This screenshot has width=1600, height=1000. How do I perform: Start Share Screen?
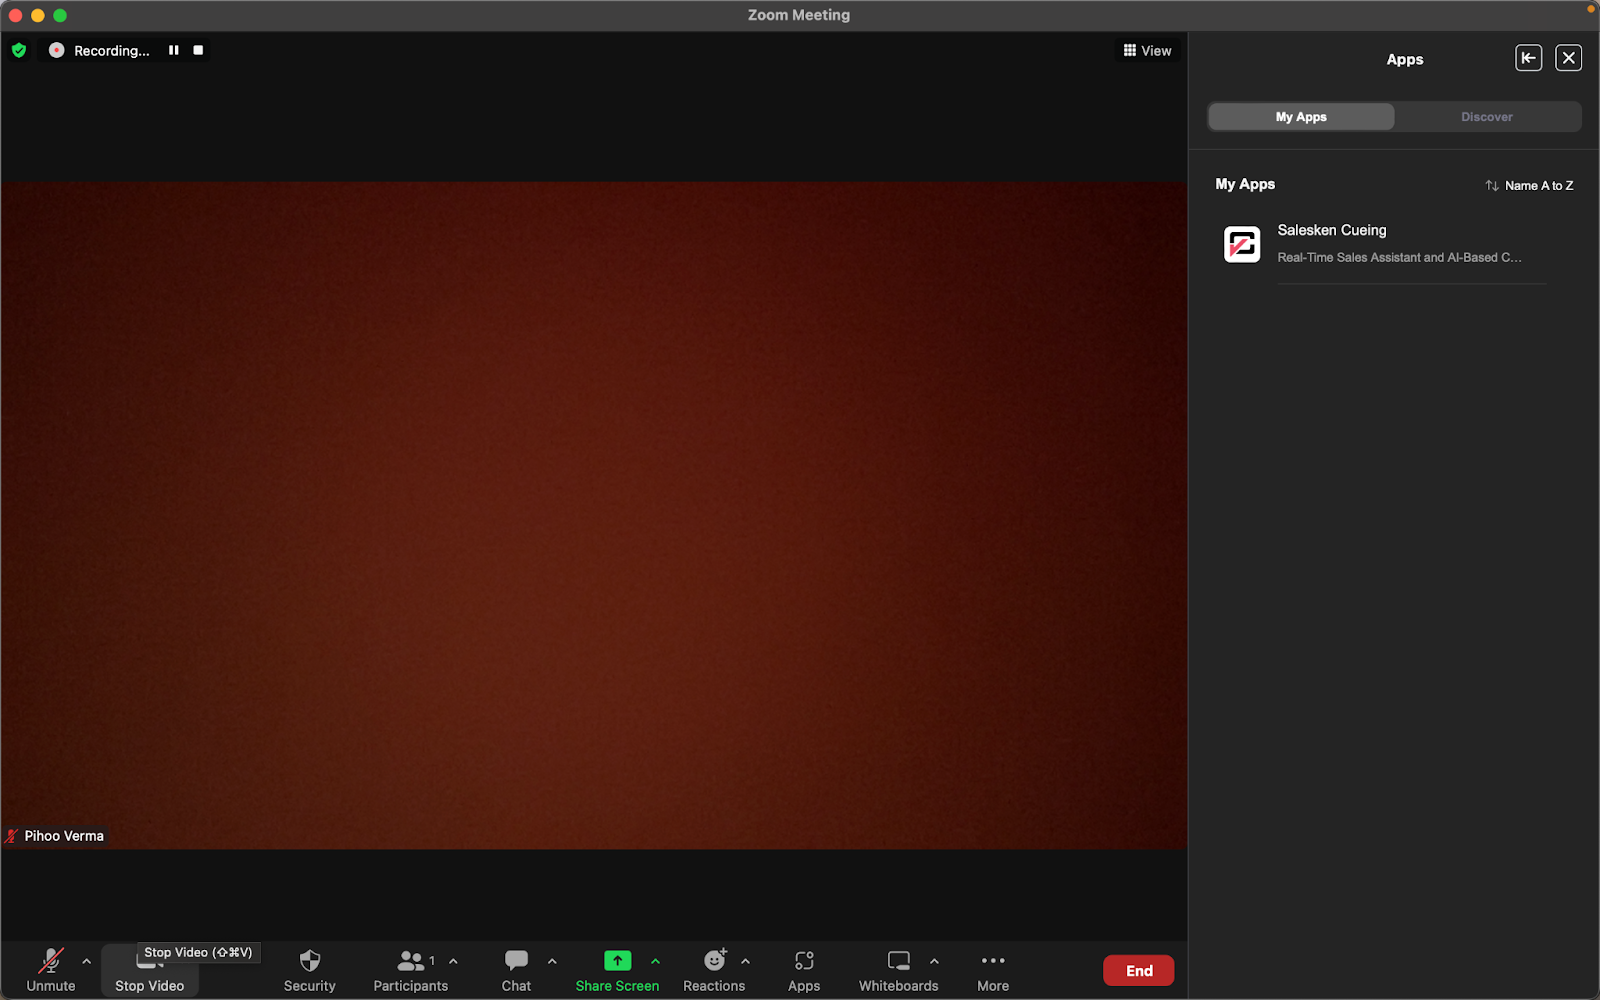617,970
